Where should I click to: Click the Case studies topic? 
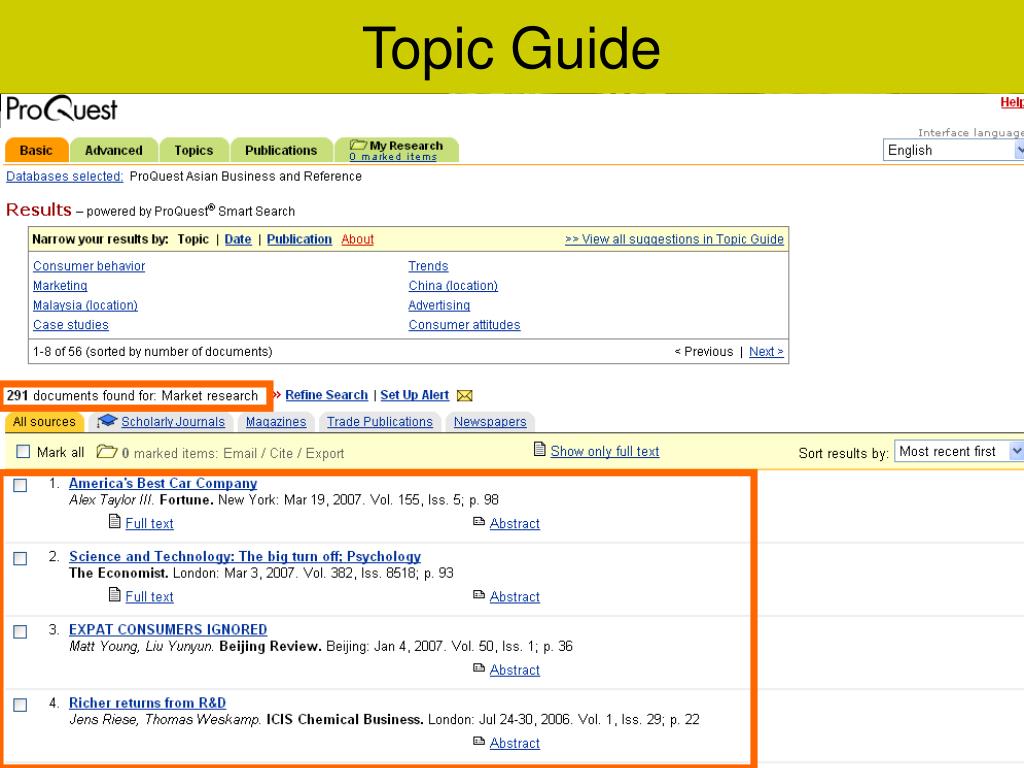(71, 325)
